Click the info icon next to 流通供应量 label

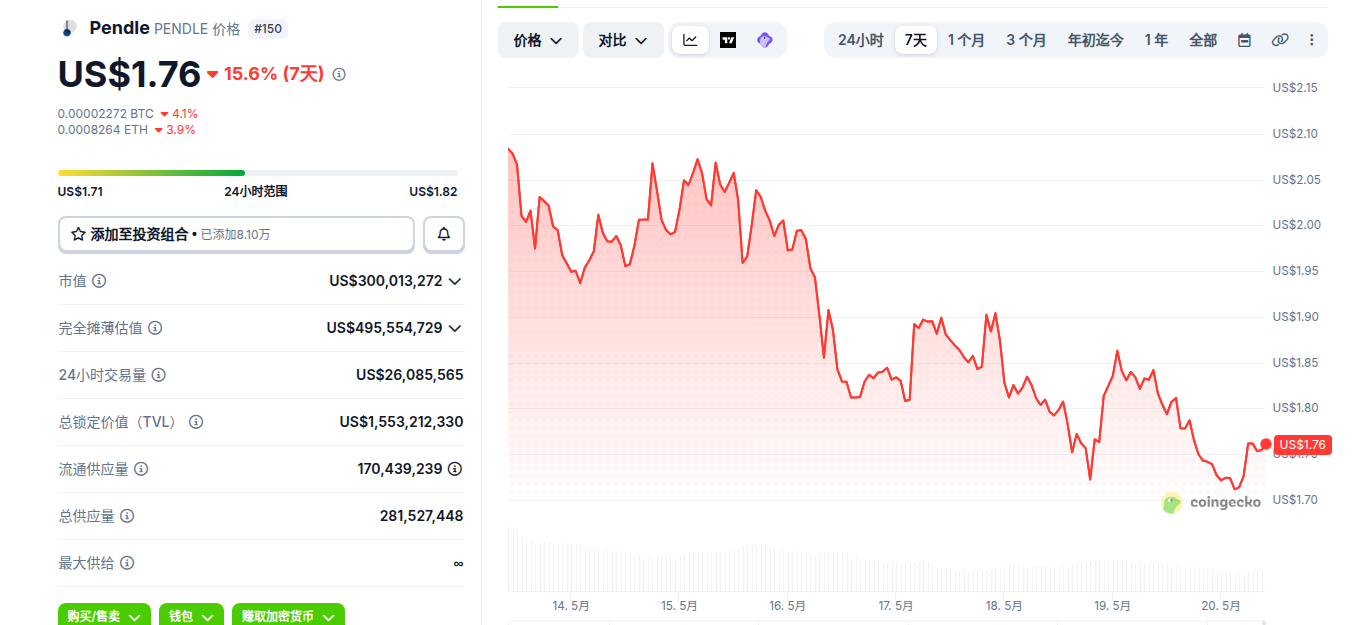[141, 469]
